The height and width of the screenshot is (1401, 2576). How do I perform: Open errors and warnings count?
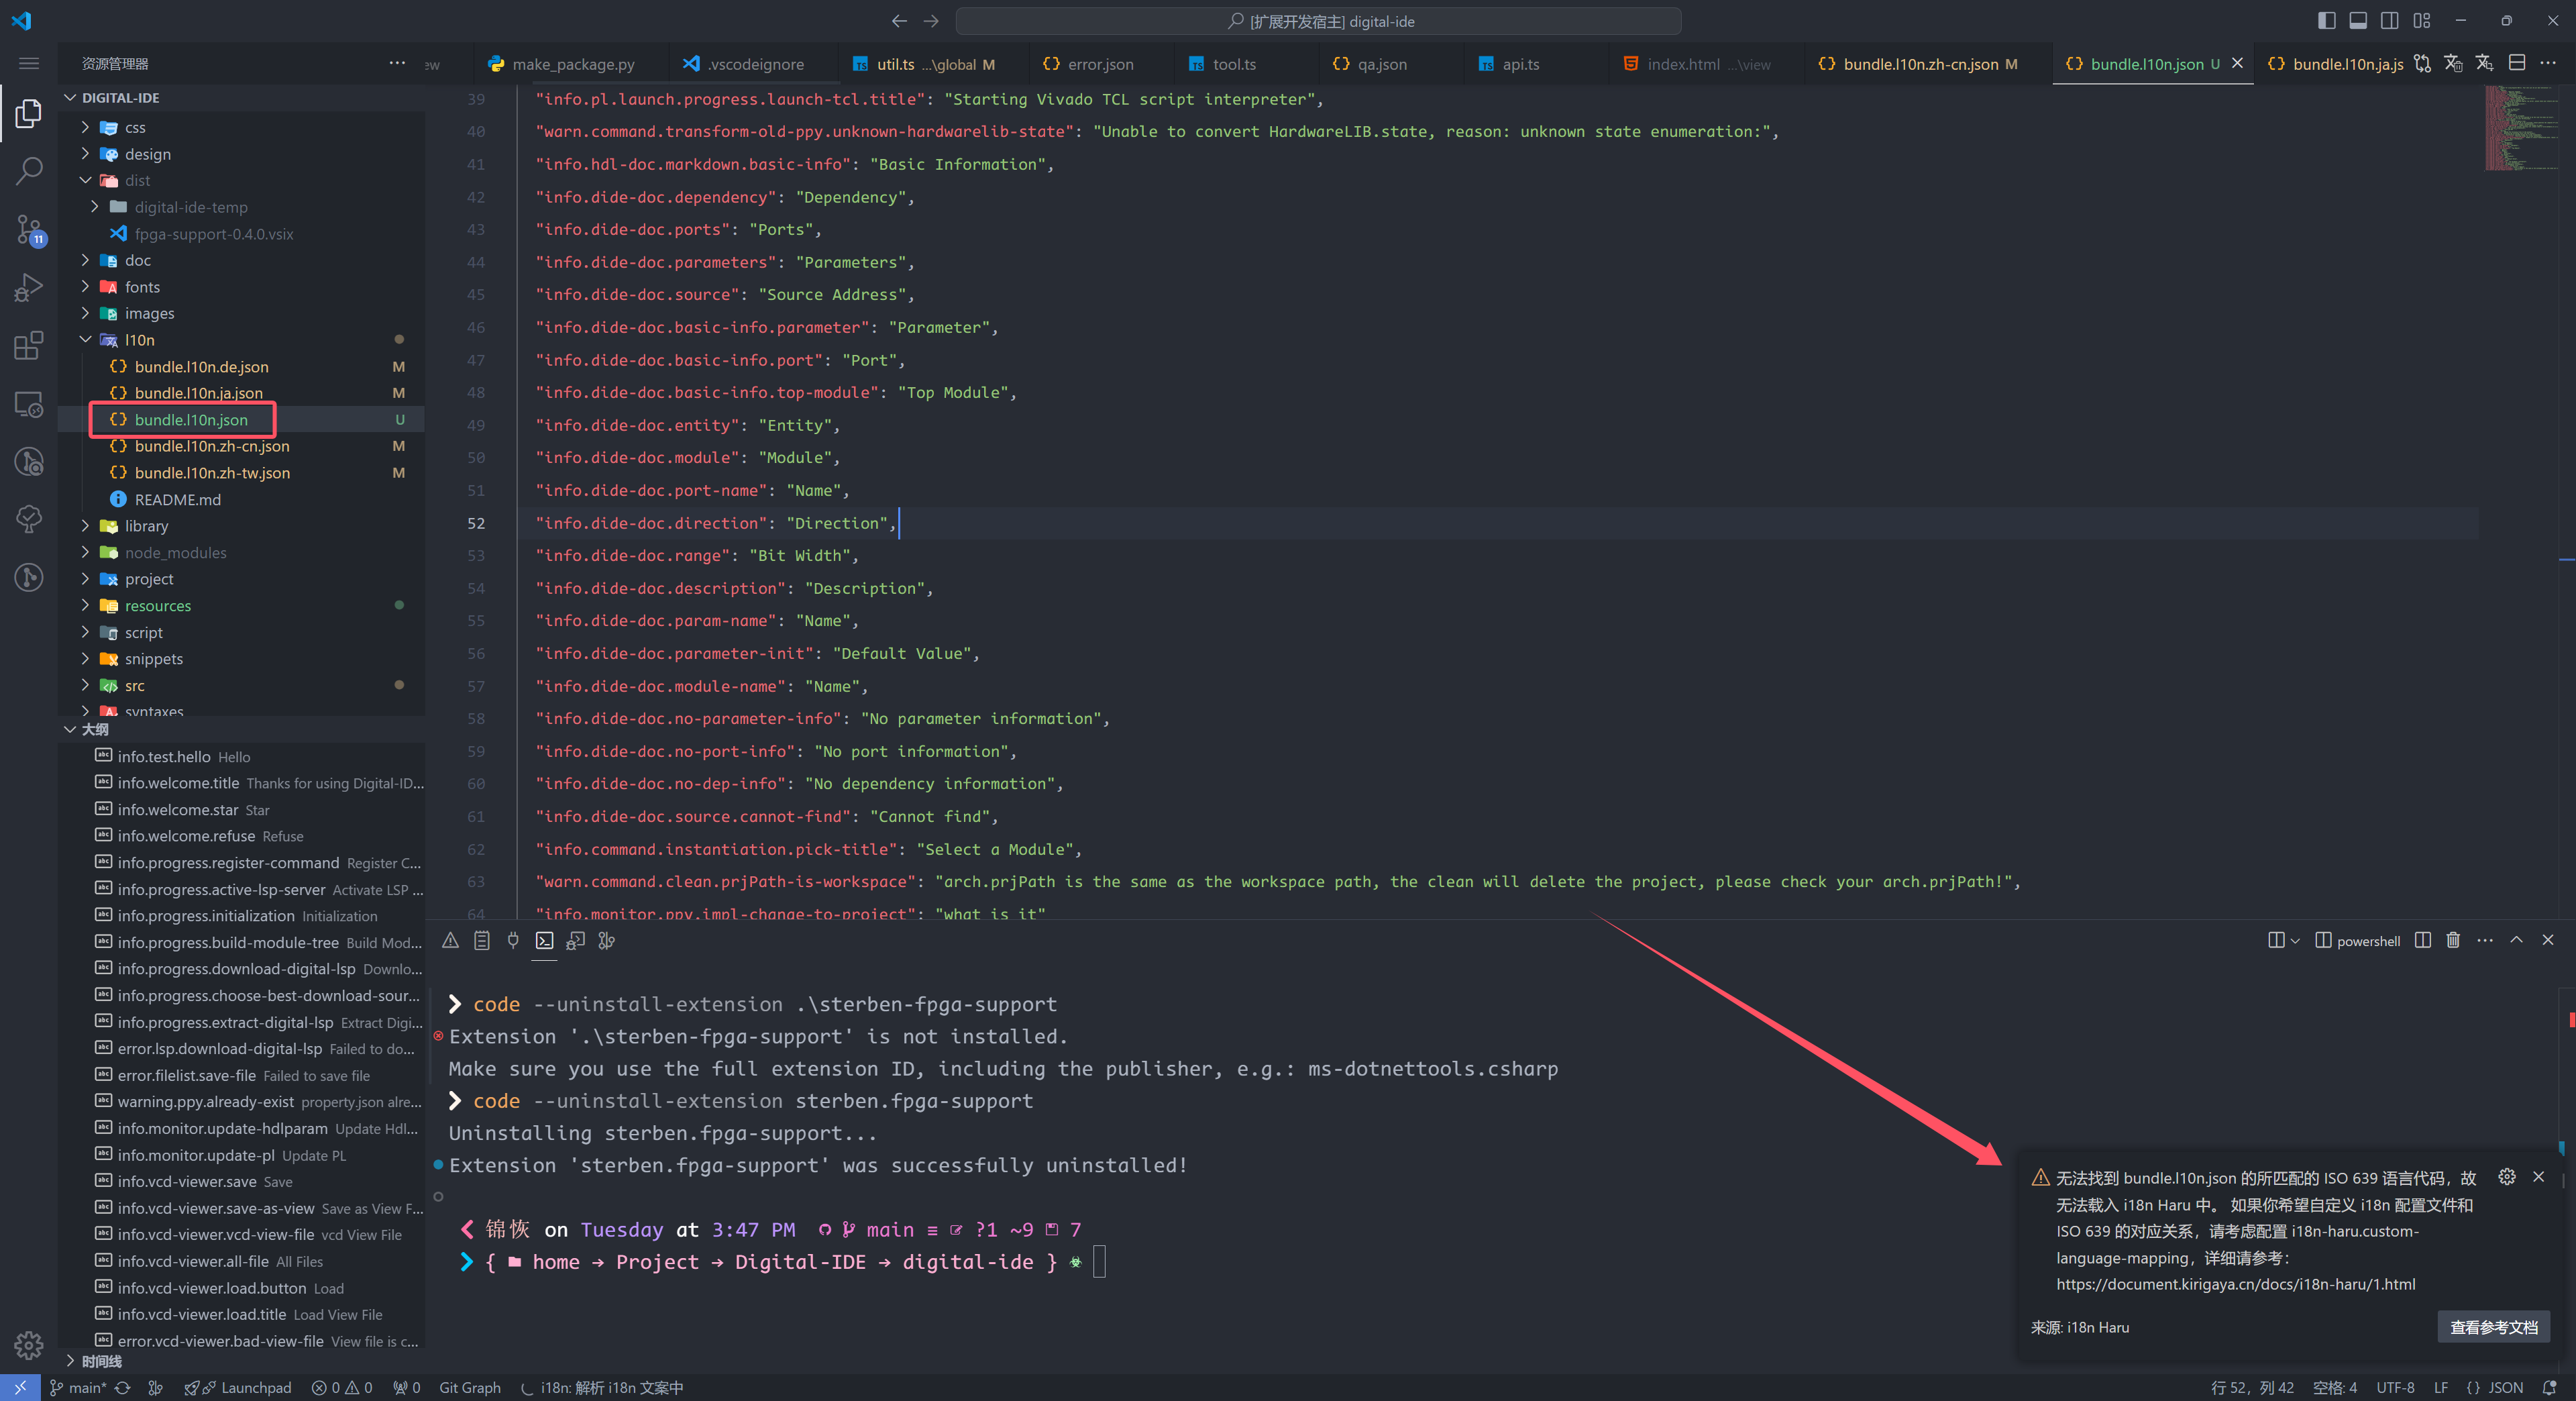pos(342,1387)
